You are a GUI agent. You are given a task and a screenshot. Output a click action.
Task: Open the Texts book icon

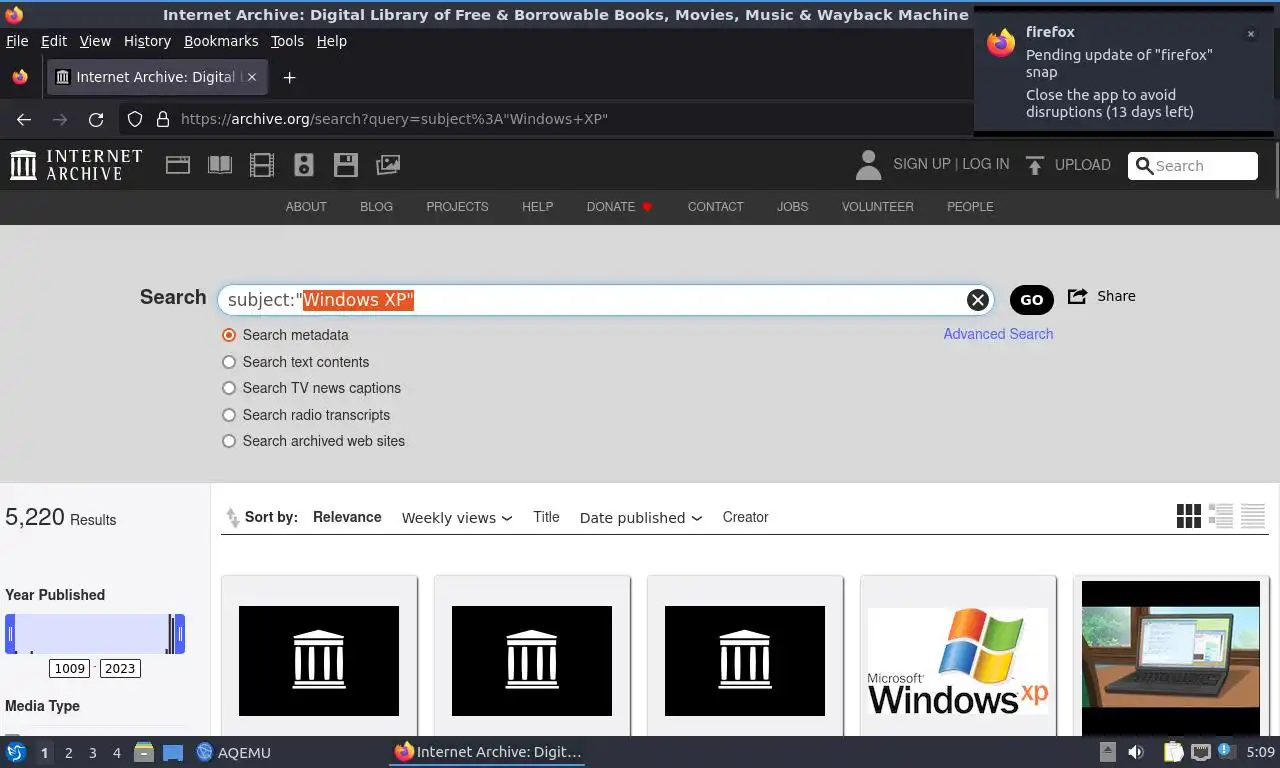click(x=220, y=165)
